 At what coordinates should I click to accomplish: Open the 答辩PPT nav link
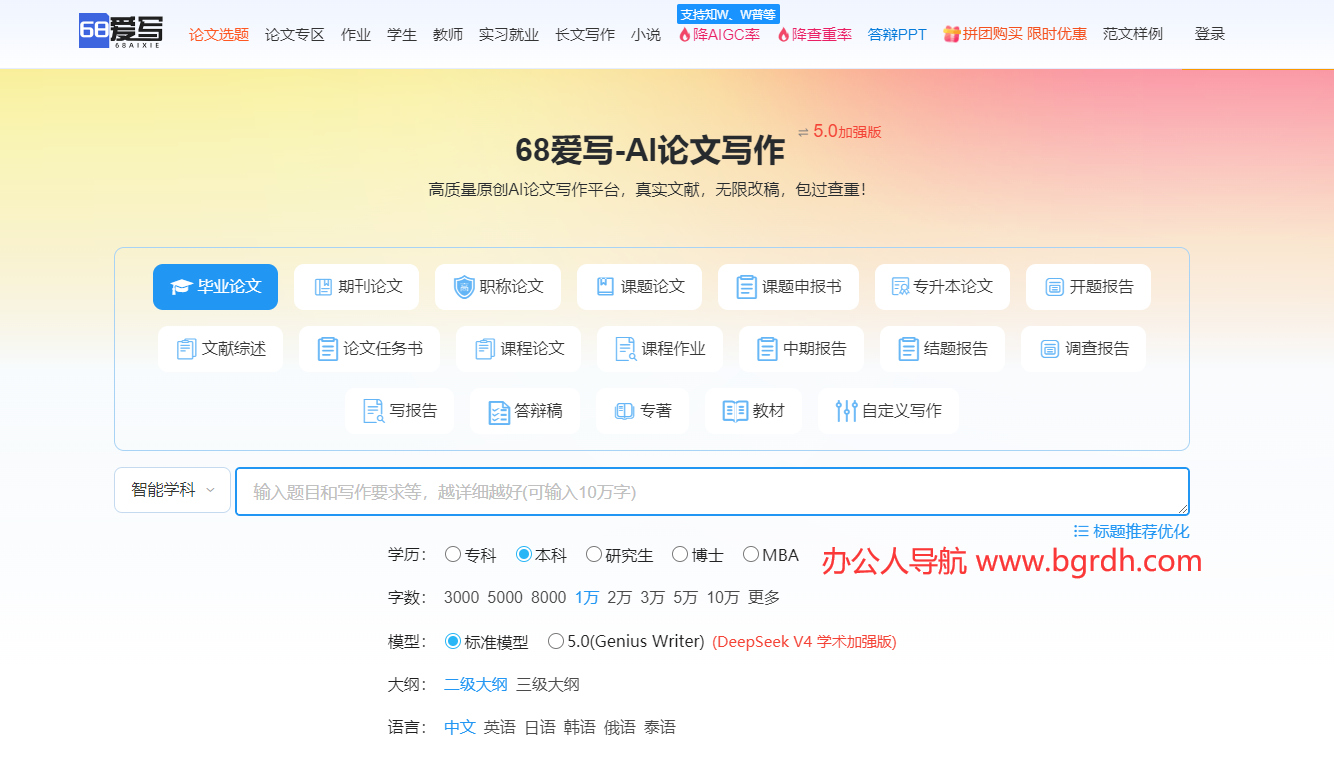coord(897,34)
